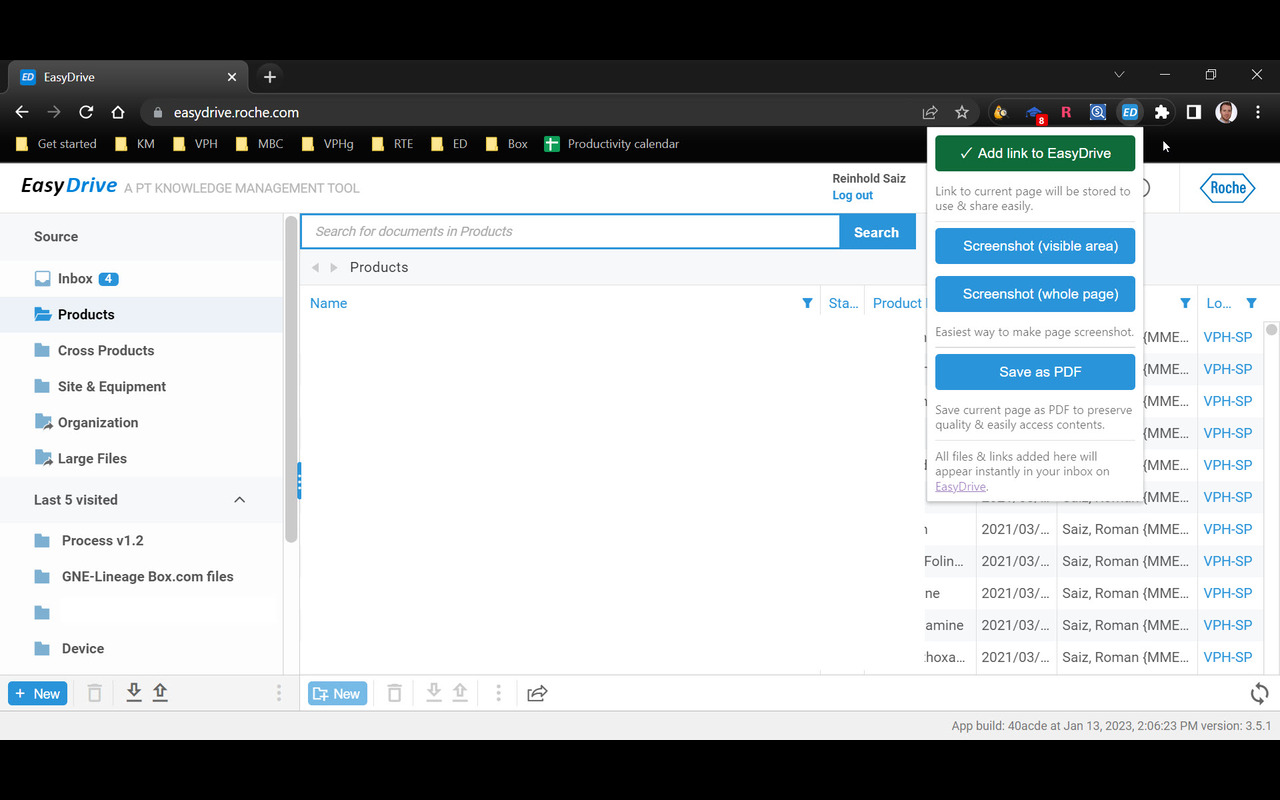Click the 'Log out' link
Screen dimensions: 1280x800
pos(851,195)
